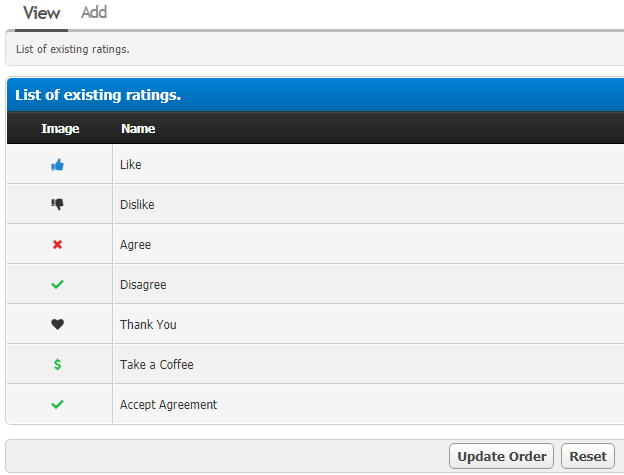Open the Dislike rating entry
Viewport: 624px width, 475px height.
pos(137,205)
